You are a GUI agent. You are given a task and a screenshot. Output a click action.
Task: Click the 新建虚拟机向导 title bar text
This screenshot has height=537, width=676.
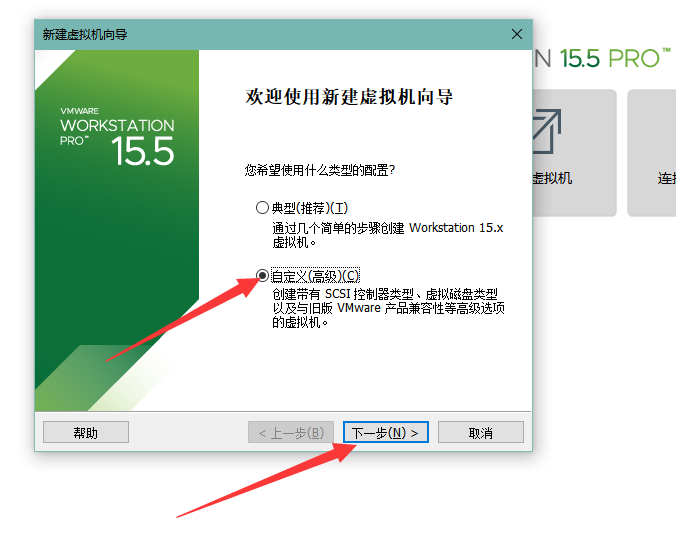point(85,34)
